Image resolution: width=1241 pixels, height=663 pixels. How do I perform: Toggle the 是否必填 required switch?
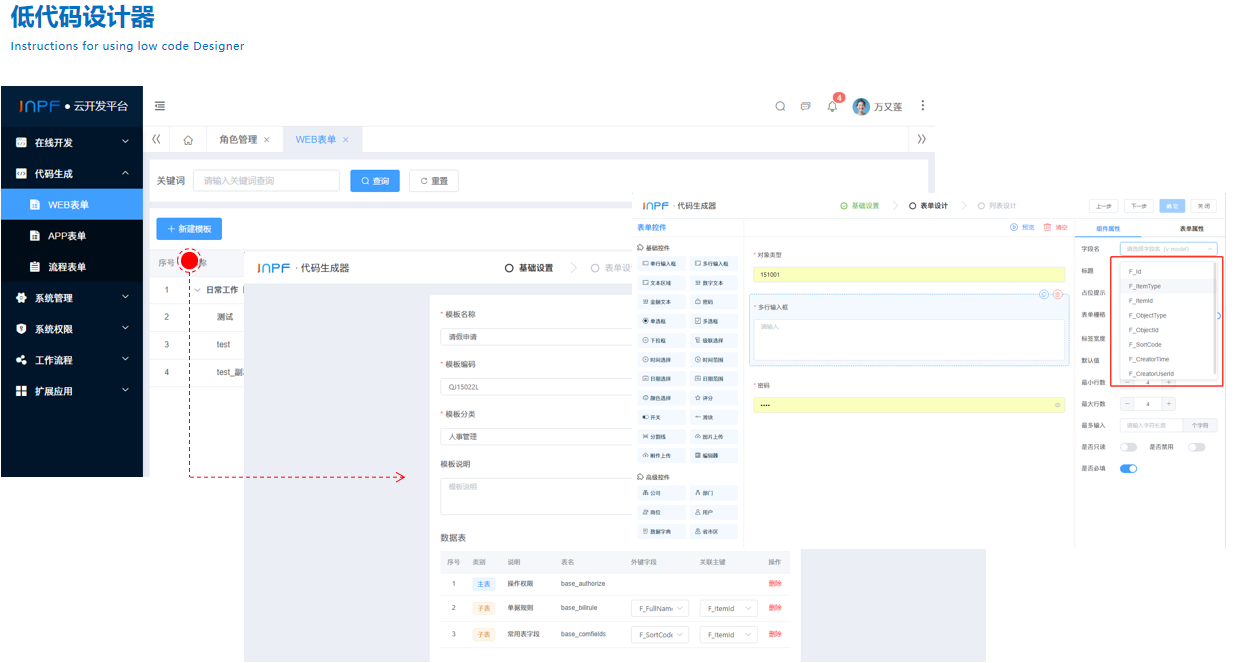pos(1128,468)
